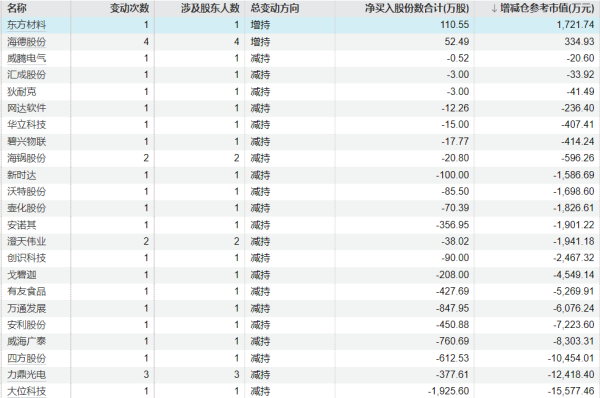Open the 安利股份 stock link

coord(26,325)
